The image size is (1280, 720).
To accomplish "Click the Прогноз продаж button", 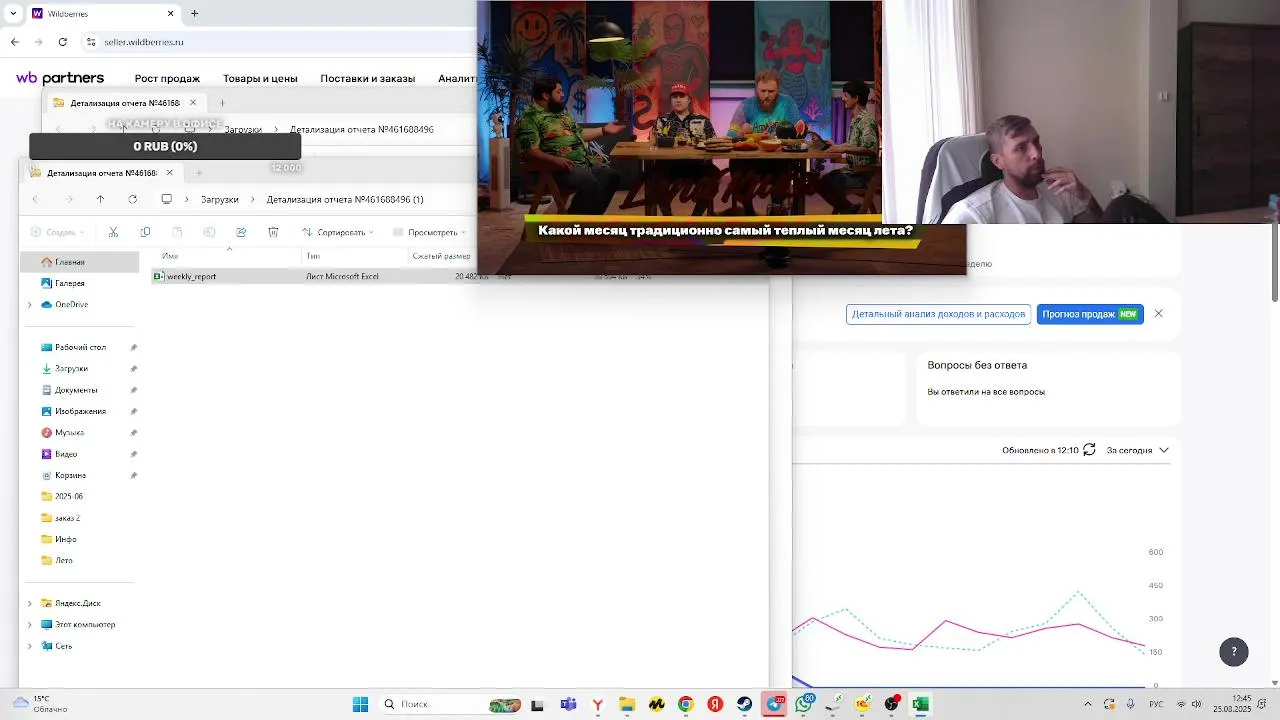I will point(1090,314).
